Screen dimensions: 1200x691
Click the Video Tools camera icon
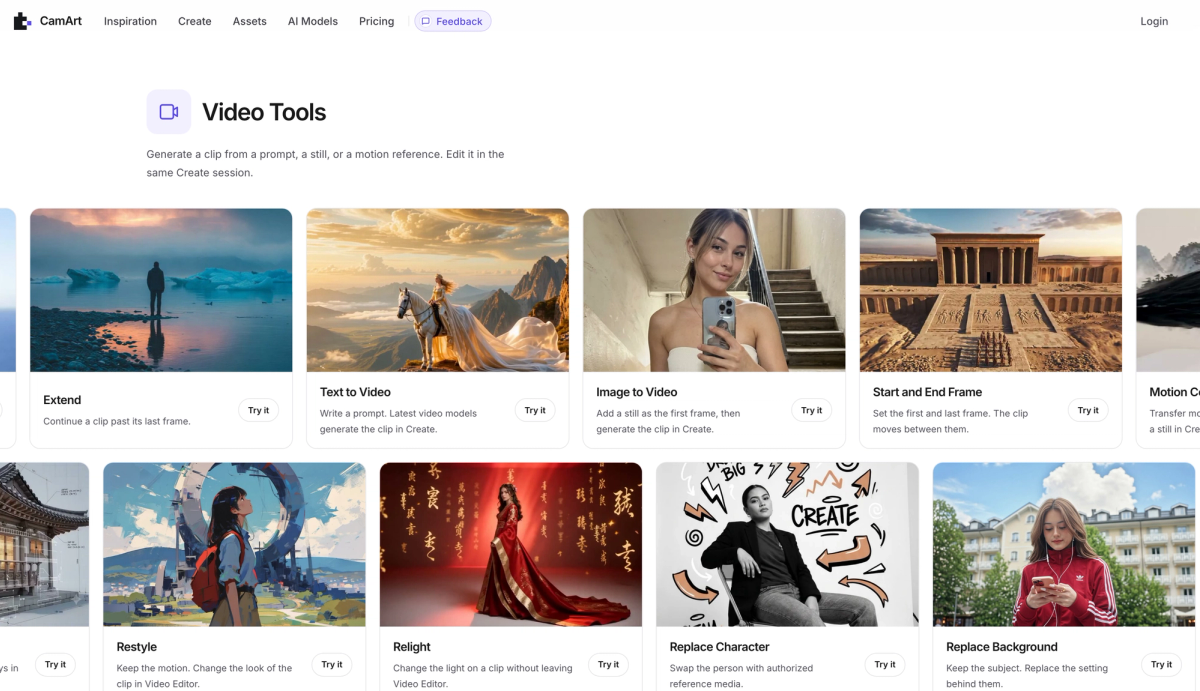(x=169, y=112)
